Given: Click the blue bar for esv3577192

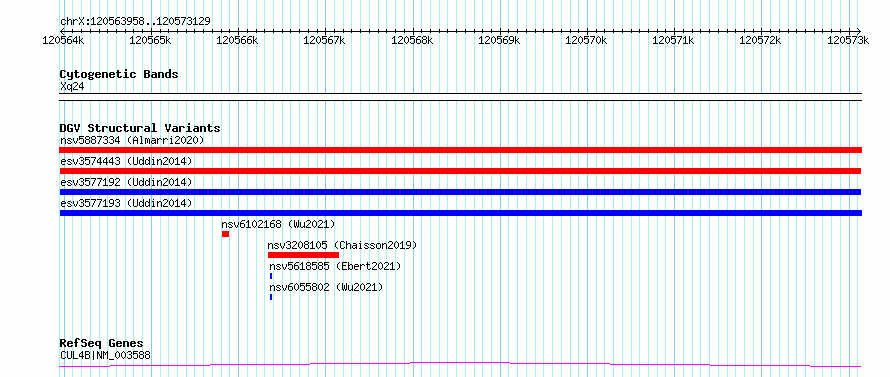Looking at the screenshot, I should click(460, 192).
